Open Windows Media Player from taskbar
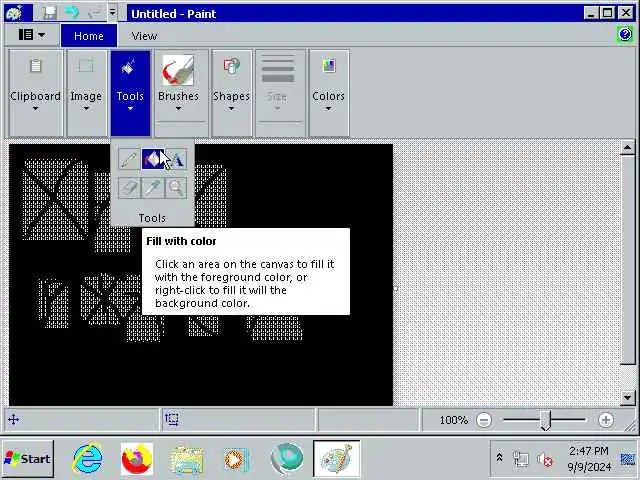 [x=236, y=460]
